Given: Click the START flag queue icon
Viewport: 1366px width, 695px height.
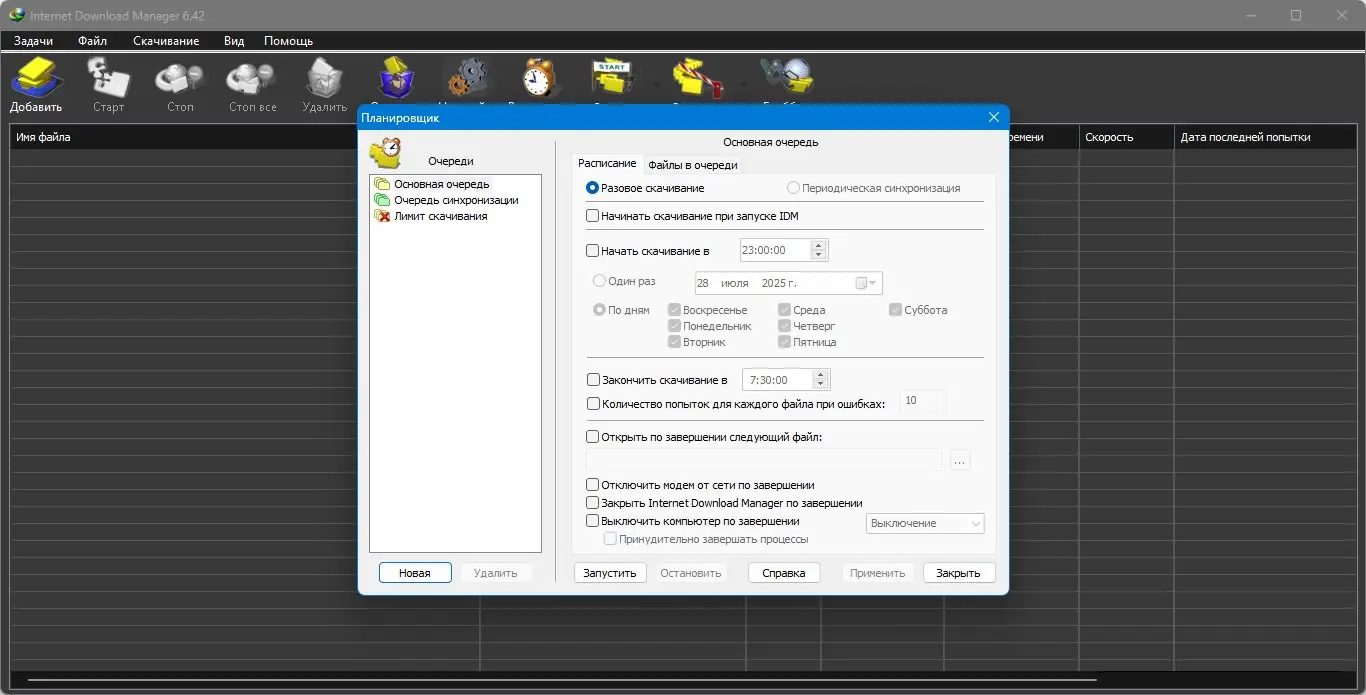Looking at the screenshot, I should click(611, 75).
